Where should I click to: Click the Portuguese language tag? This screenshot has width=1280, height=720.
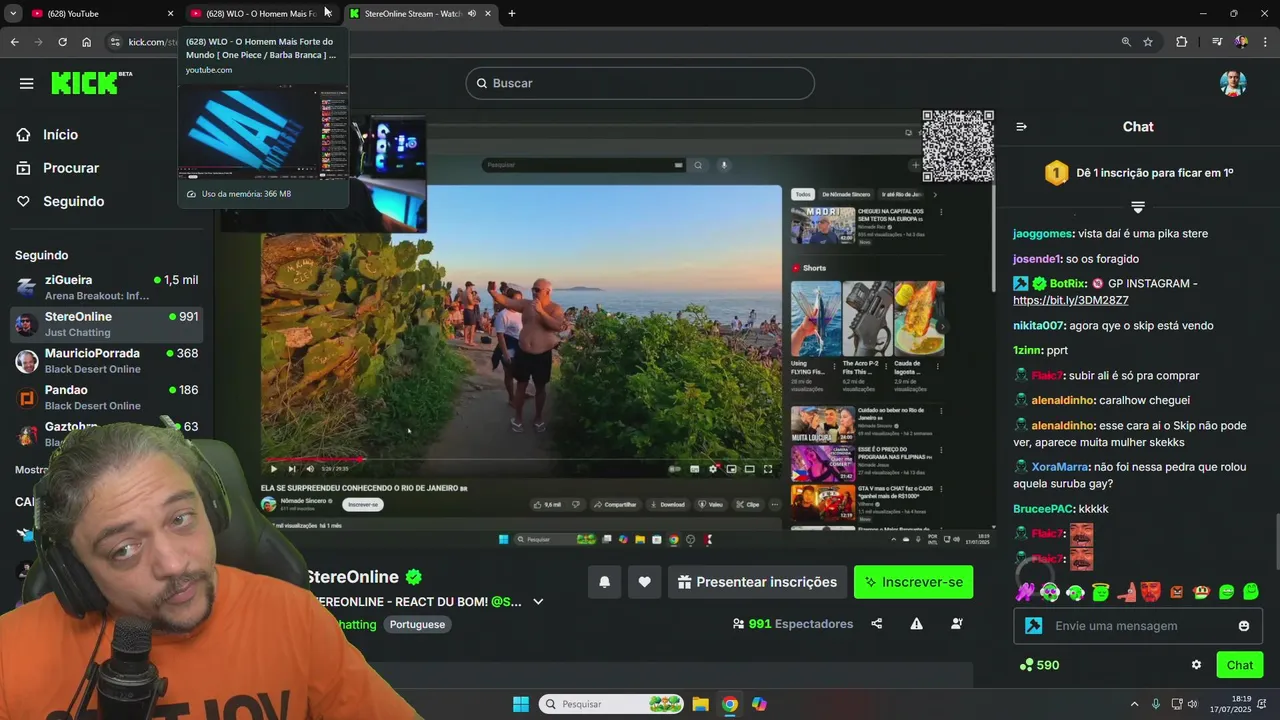(x=417, y=624)
